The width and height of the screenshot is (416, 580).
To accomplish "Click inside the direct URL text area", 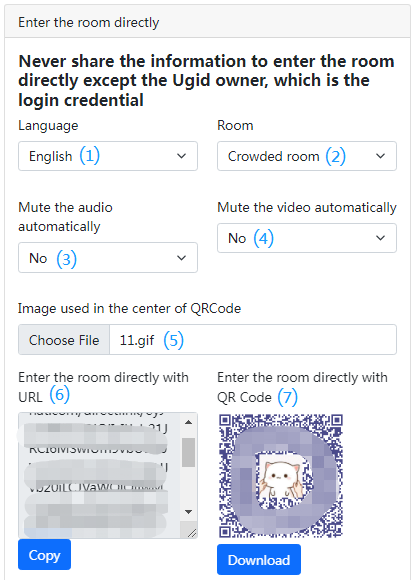I will click(100, 475).
